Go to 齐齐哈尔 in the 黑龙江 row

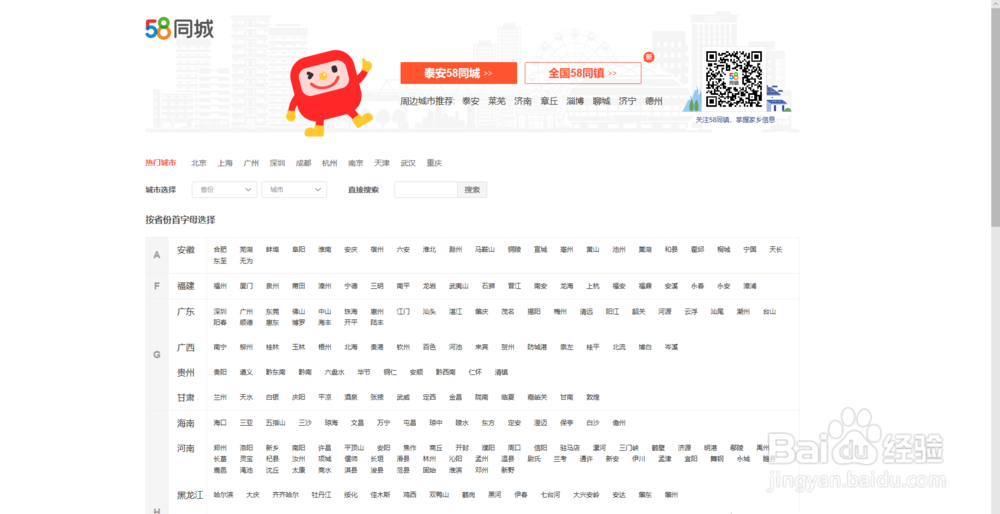pos(285,495)
